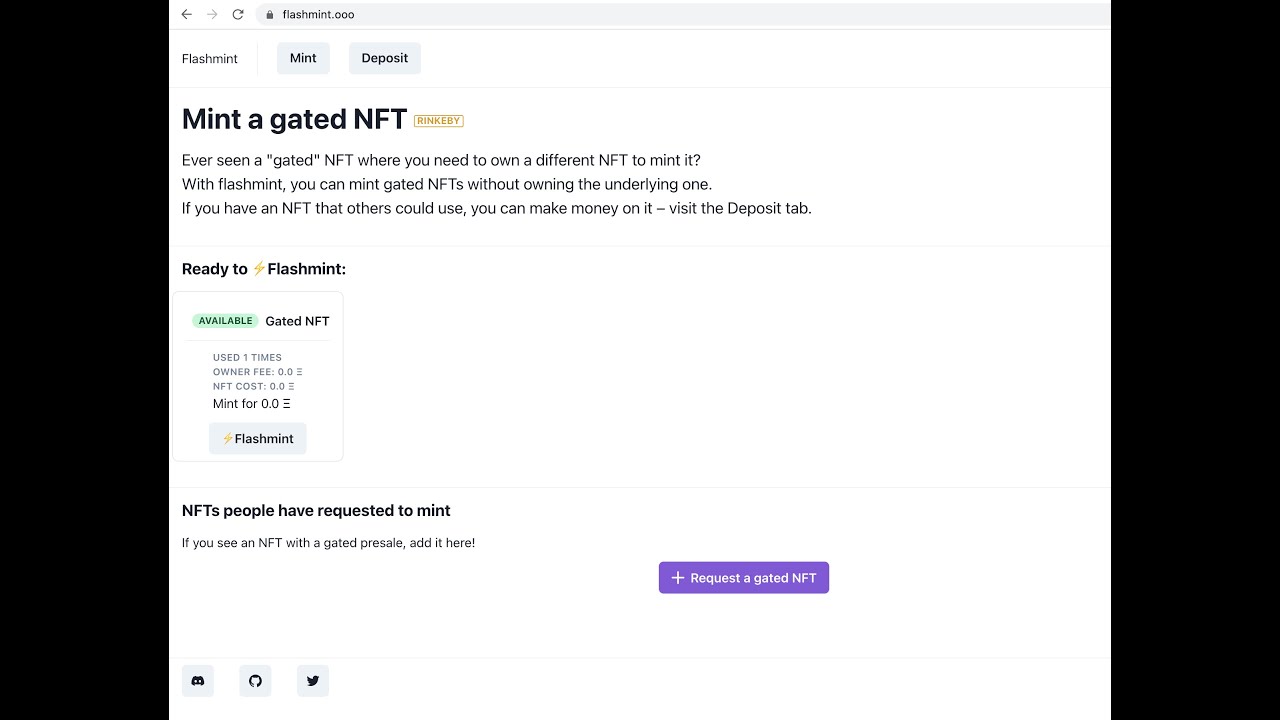This screenshot has width=1280, height=720.
Task: Click 'NFTs people have requested to mint' heading
Action: point(316,511)
